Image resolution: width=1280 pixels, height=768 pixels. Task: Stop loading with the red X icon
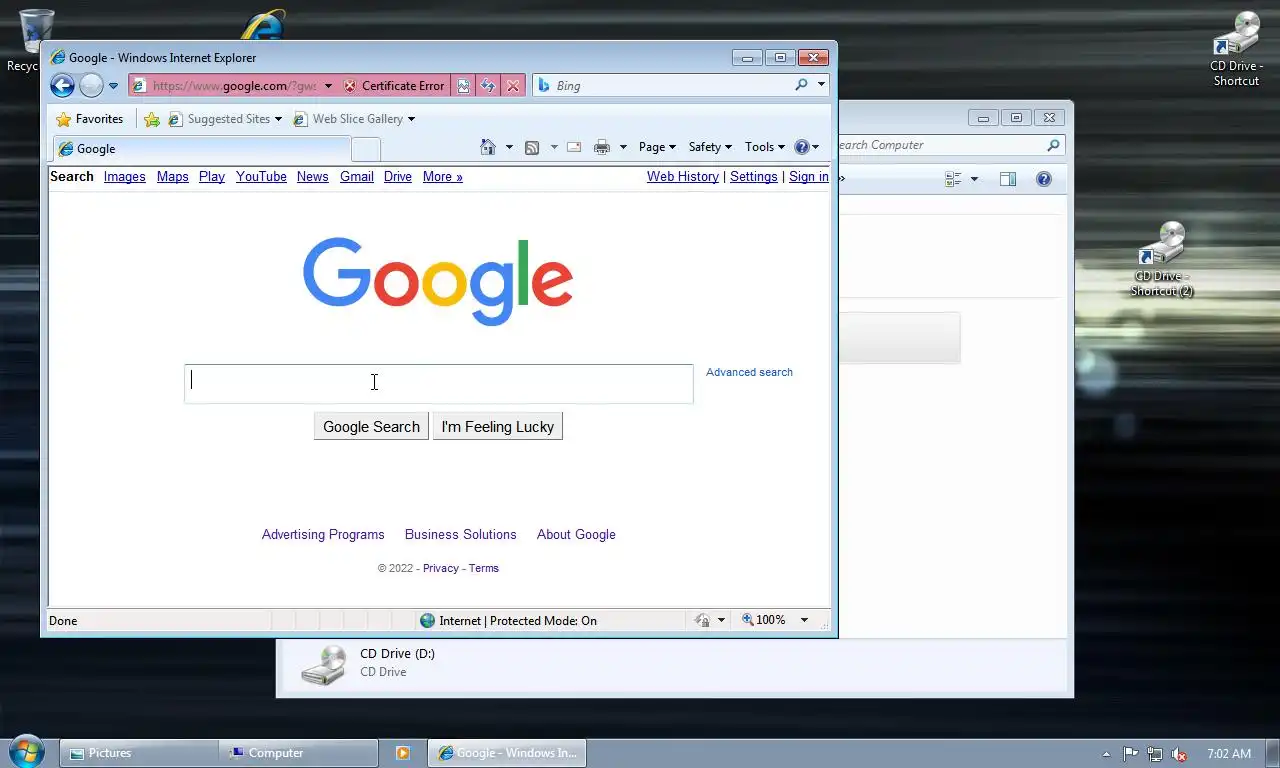[513, 86]
